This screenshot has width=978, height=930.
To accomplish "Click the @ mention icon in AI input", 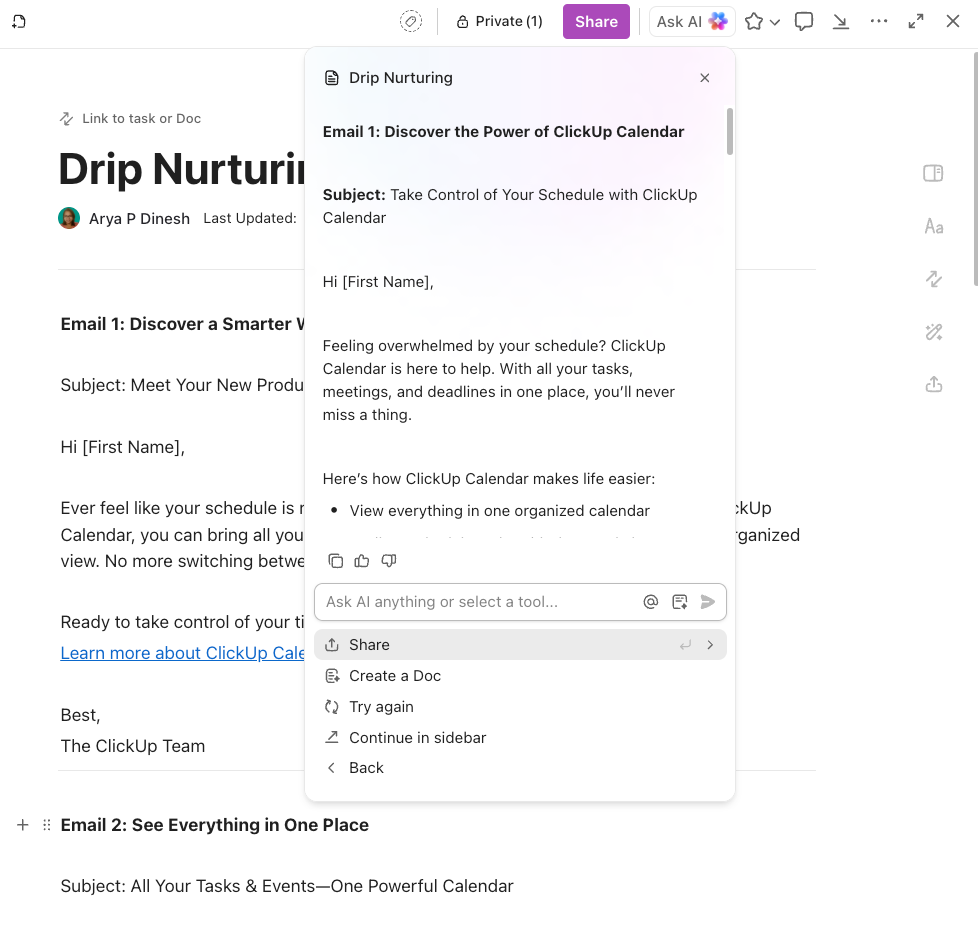I will (x=651, y=602).
